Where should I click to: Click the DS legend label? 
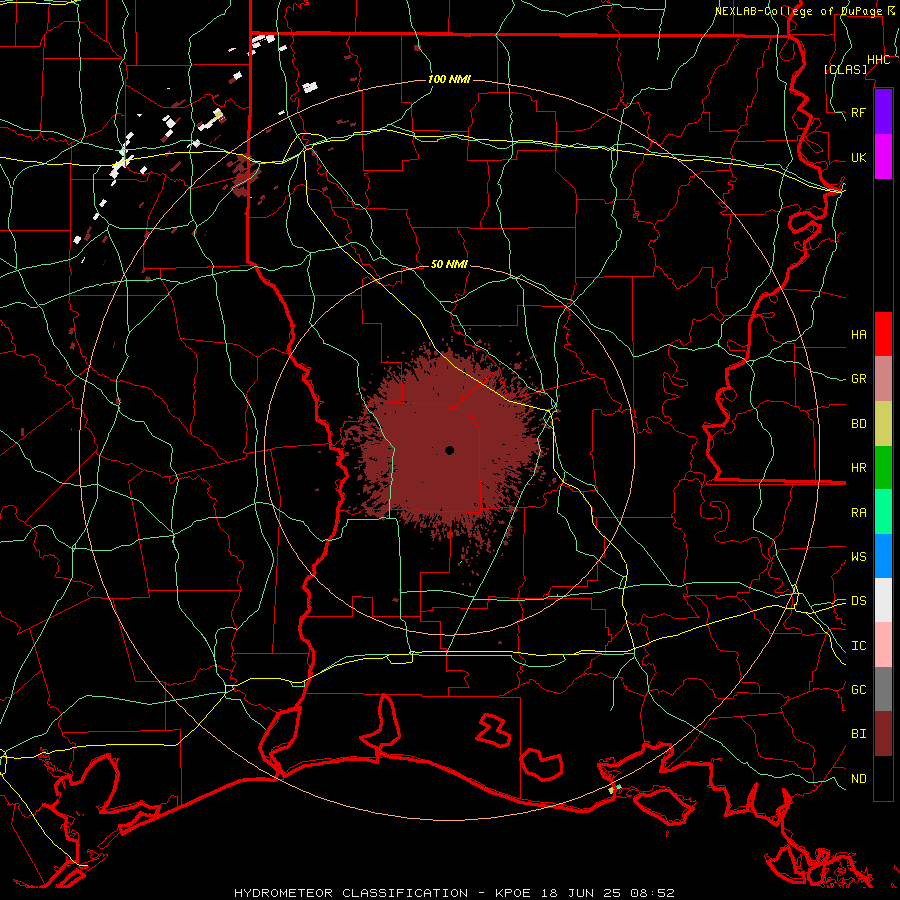(859, 601)
